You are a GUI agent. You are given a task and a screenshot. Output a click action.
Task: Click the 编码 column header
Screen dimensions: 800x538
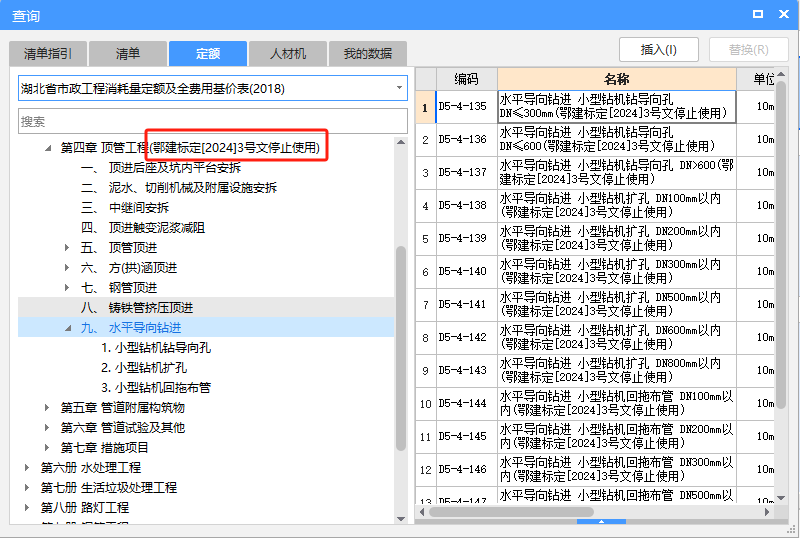tap(466, 79)
